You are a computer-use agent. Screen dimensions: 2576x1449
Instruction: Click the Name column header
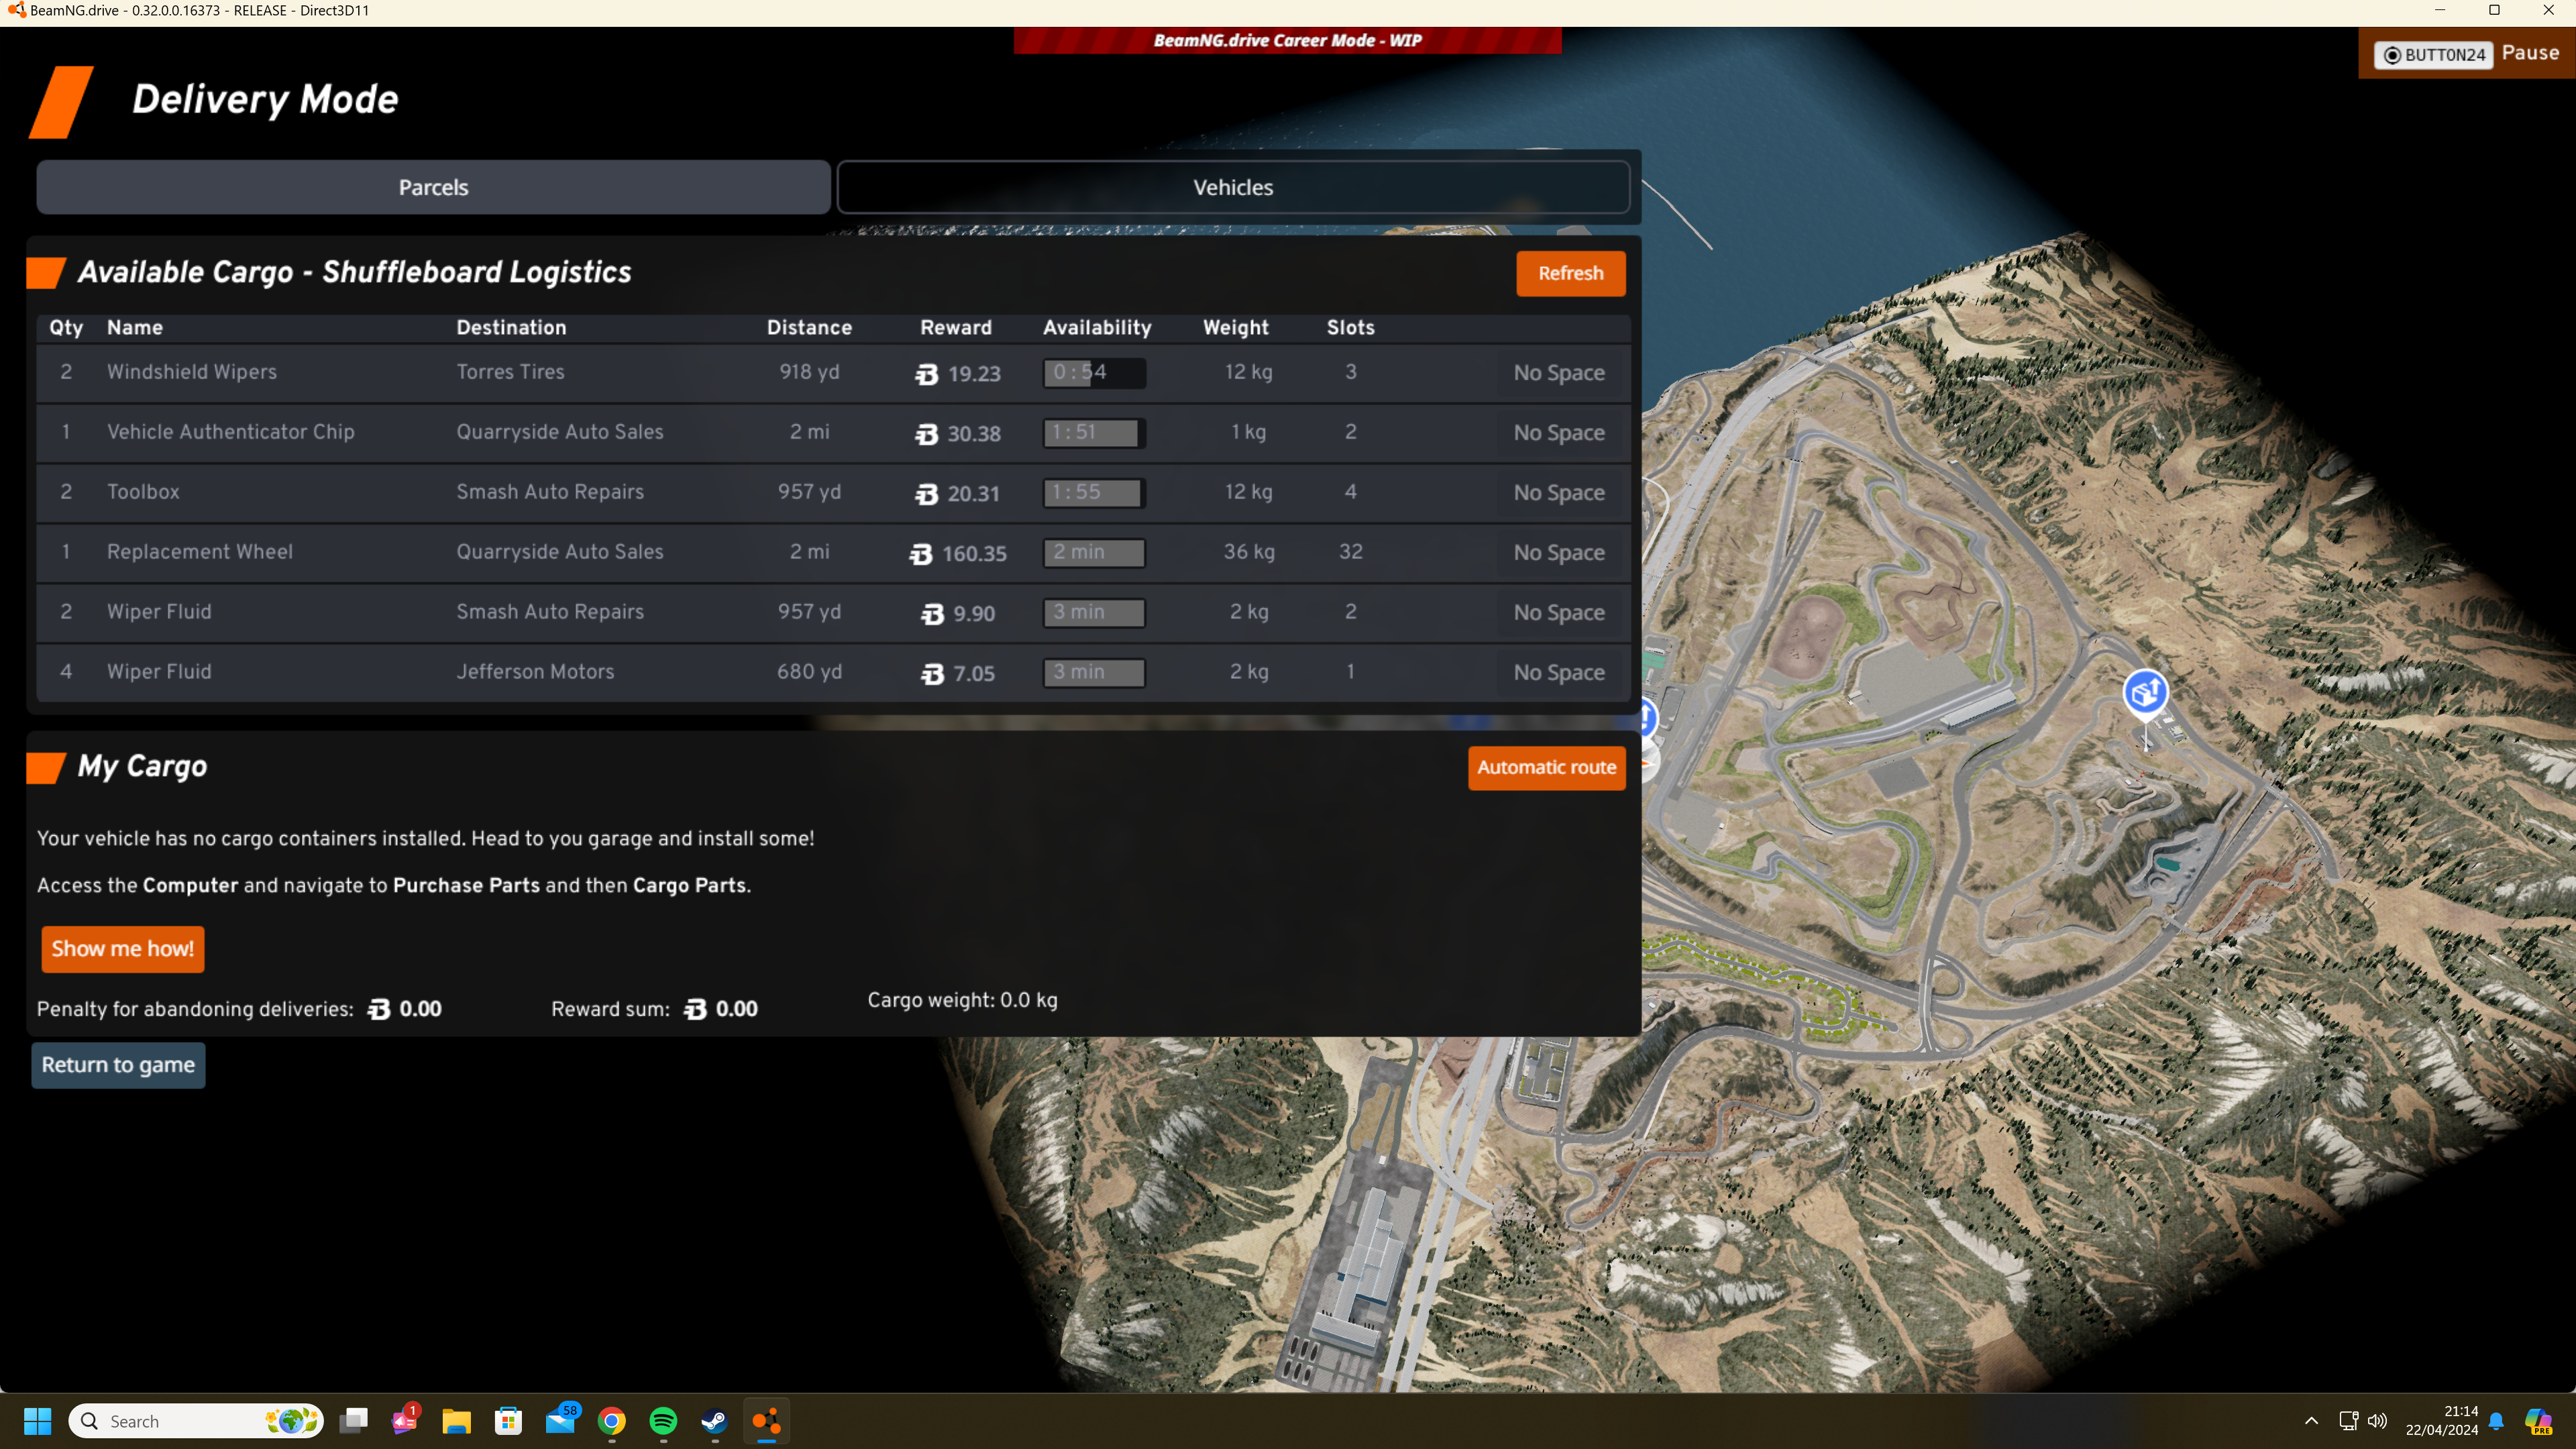[135, 328]
